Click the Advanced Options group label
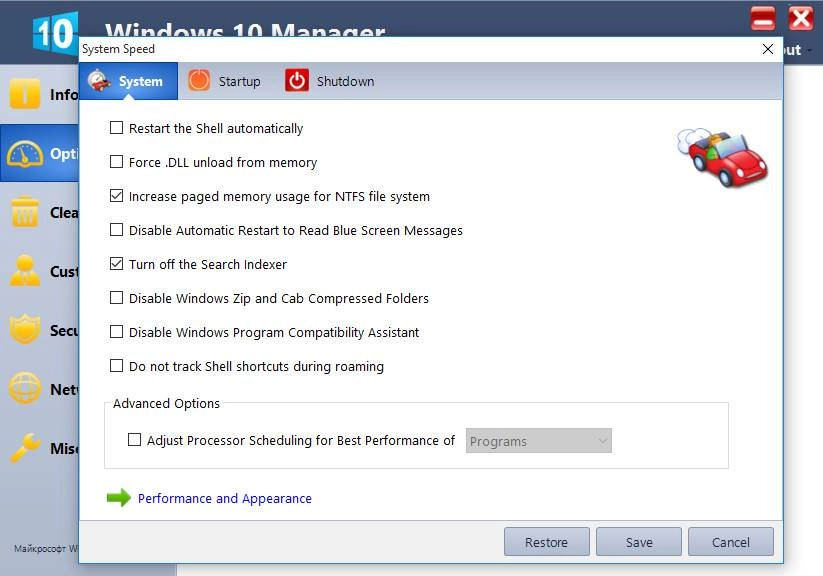Screen dimensions: 823x576 (166, 403)
